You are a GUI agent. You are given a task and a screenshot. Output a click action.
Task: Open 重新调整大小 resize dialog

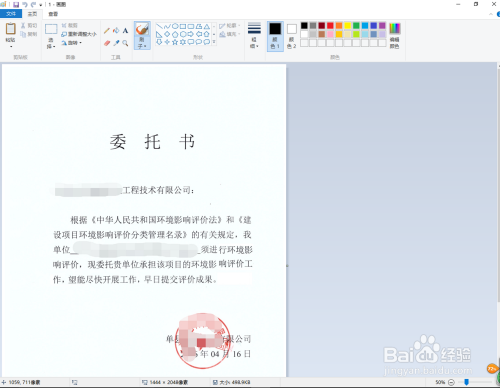tap(79, 34)
